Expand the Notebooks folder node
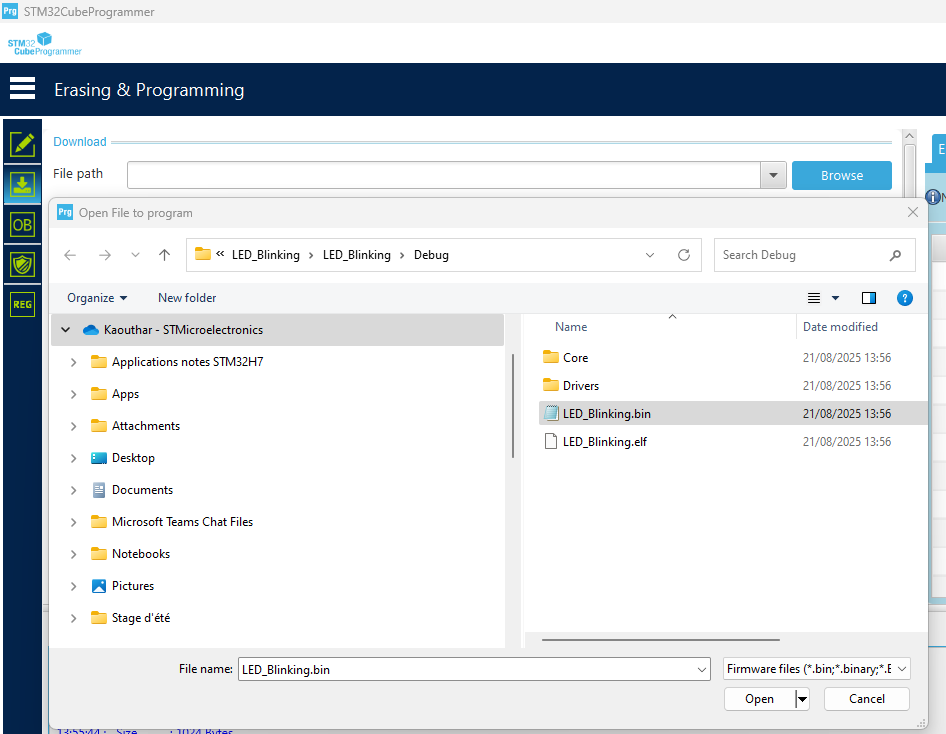946x734 pixels. click(73, 554)
